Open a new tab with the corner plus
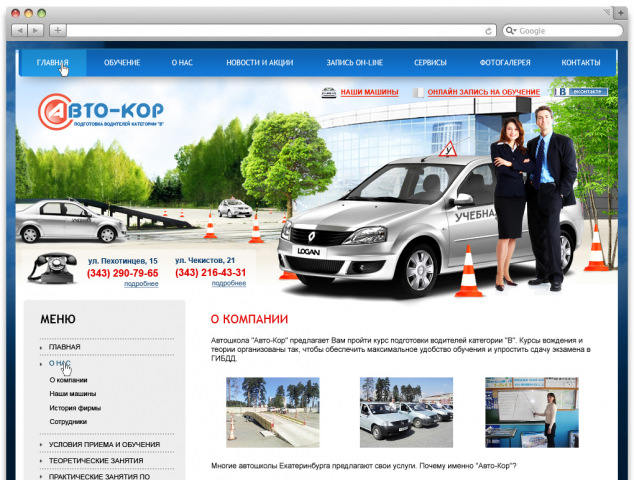 (621, 13)
